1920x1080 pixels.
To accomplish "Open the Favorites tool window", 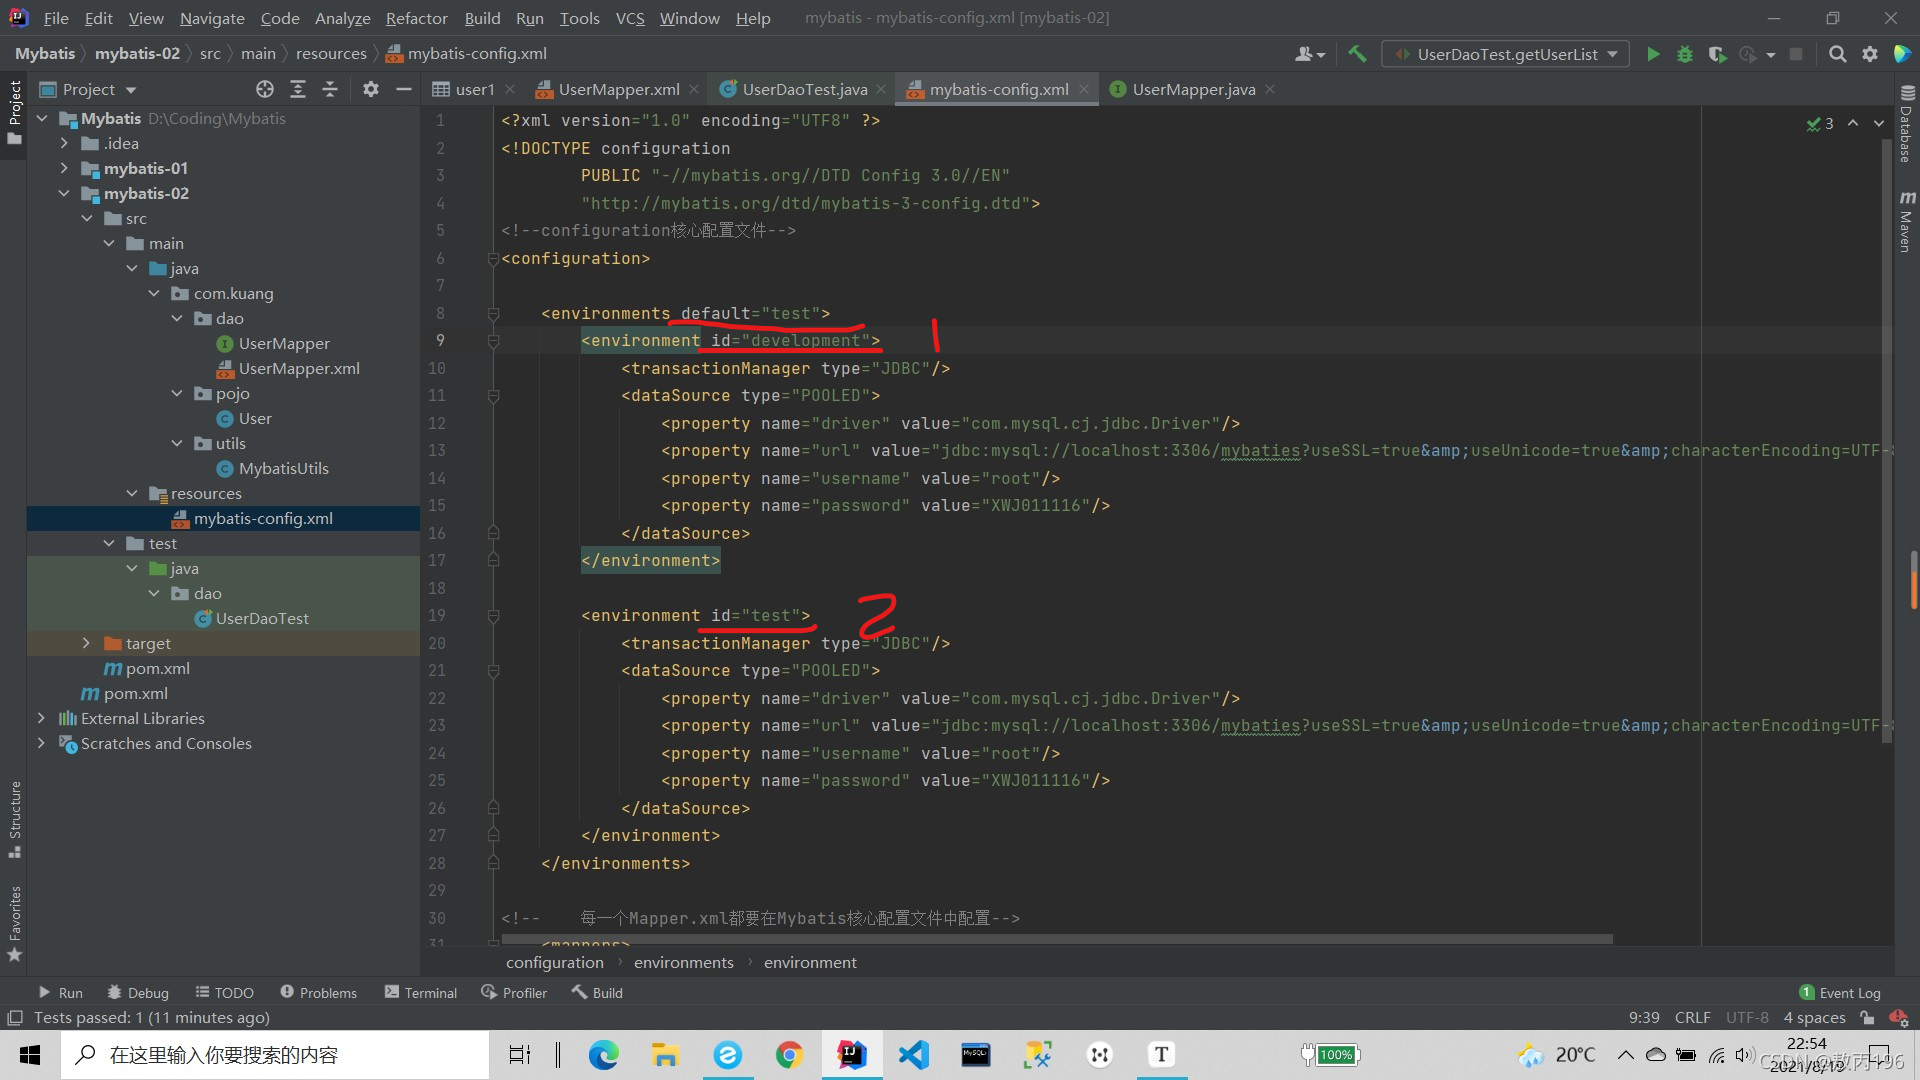I will click(x=14, y=923).
